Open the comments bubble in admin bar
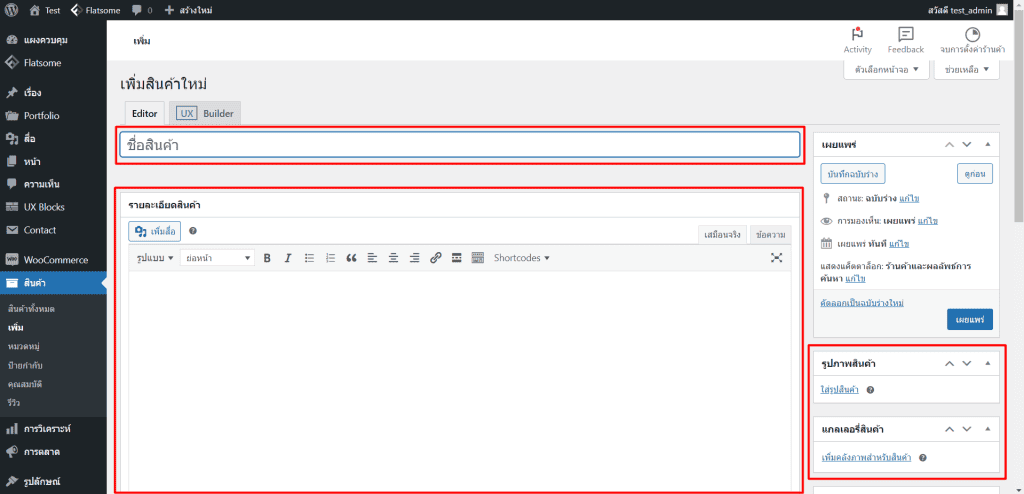Image resolution: width=1024 pixels, height=494 pixels. [142, 10]
